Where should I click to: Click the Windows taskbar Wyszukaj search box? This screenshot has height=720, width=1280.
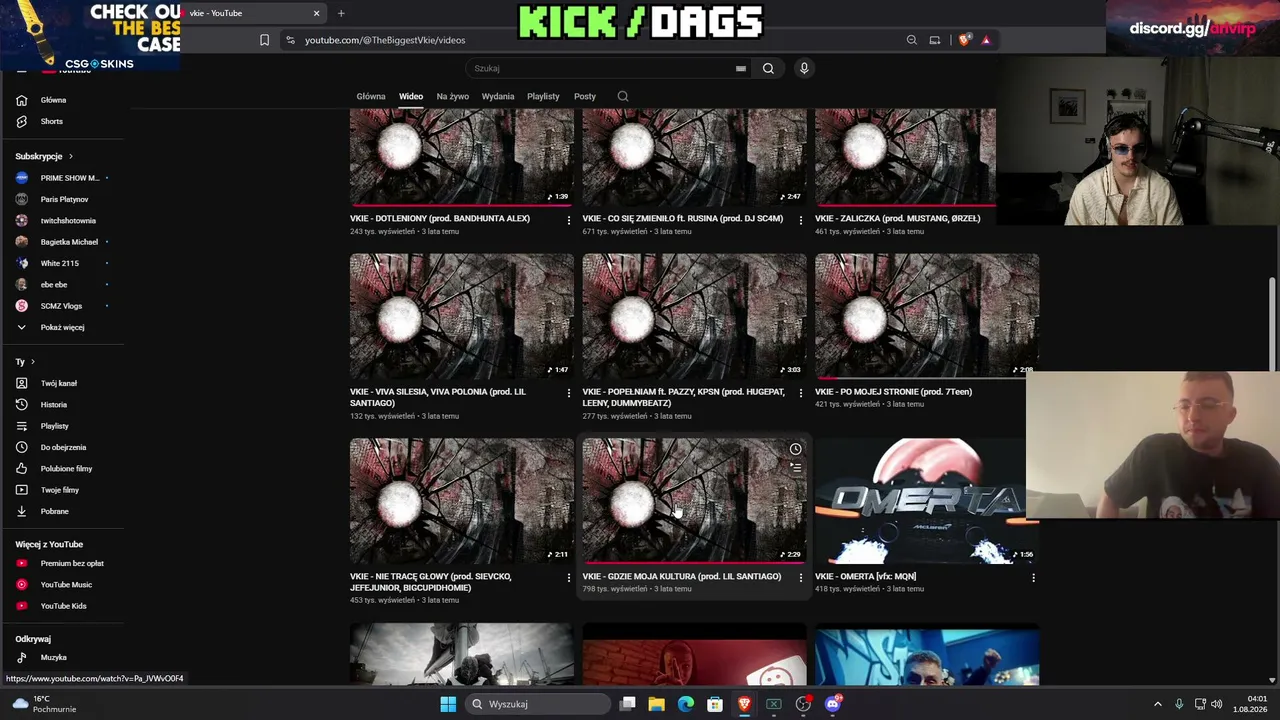[x=538, y=704]
